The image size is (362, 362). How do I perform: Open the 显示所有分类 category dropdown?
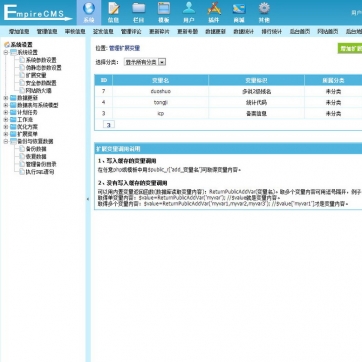[x=145, y=62]
